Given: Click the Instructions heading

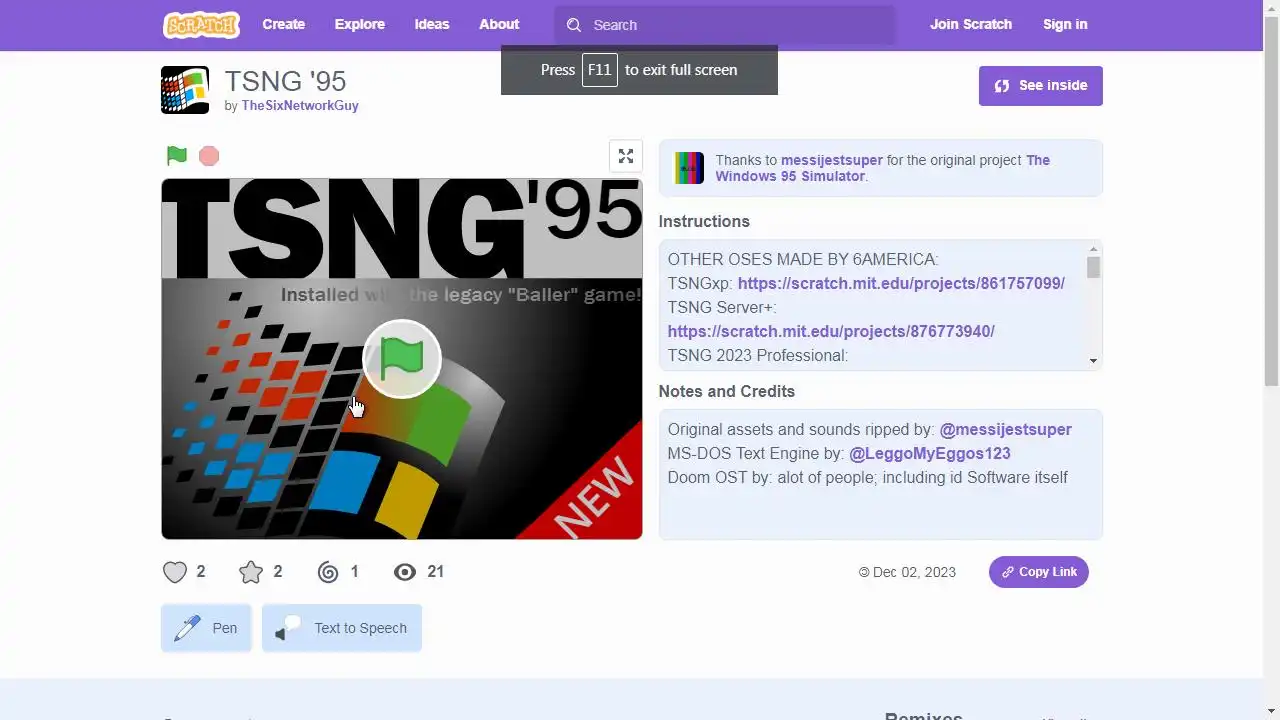Looking at the screenshot, I should click(x=704, y=221).
